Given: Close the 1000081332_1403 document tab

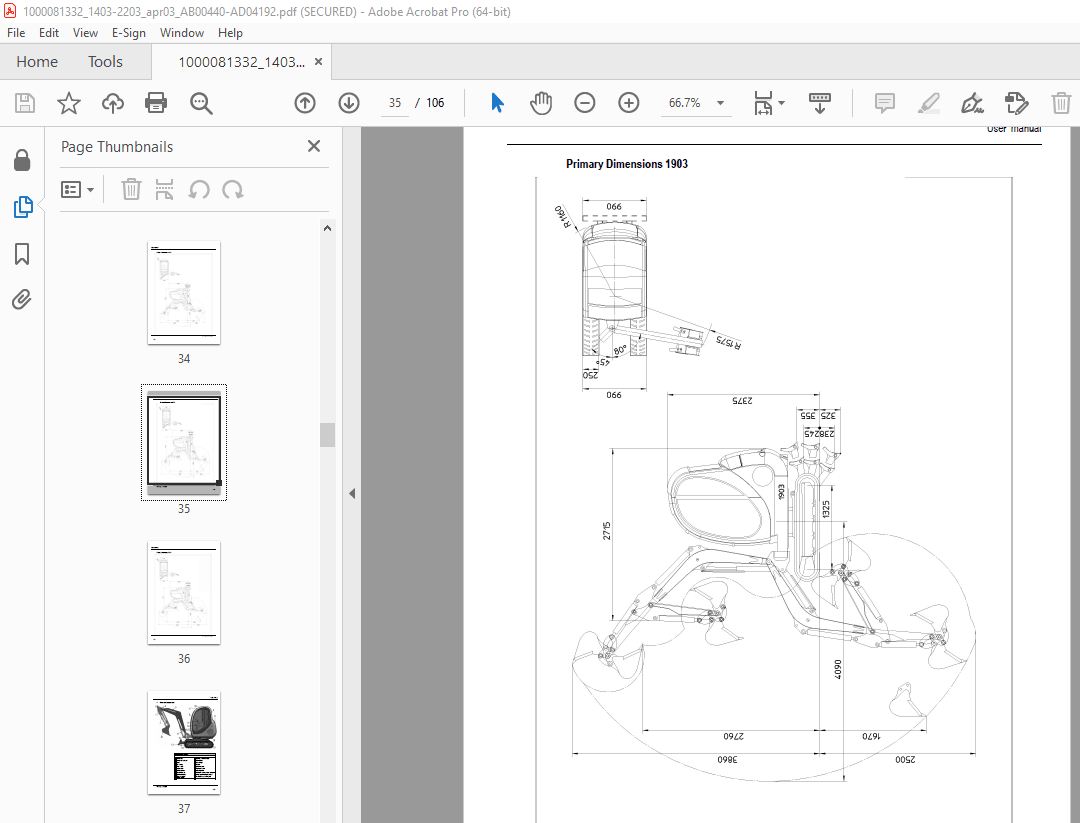Looking at the screenshot, I should tap(318, 62).
